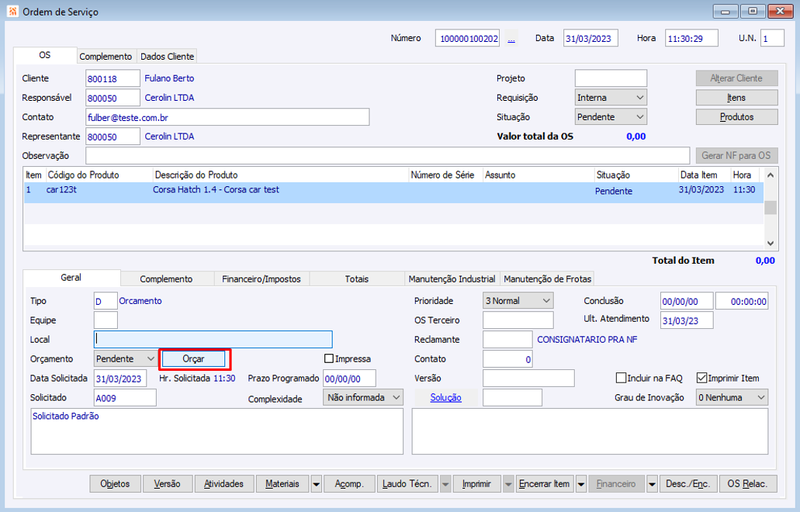Click scroll-up arrow of items grid

click(x=770, y=175)
